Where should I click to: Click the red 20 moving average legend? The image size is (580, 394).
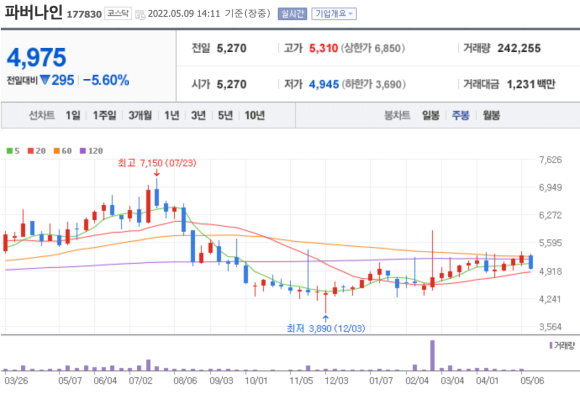click(37, 151)
